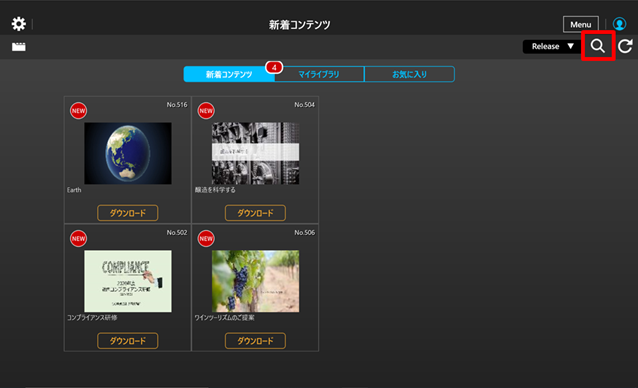Viewport: 638px width, 388px height.
Task: Click the magnifier search icon
Action: pyautogui.click(x=598, y=46)
